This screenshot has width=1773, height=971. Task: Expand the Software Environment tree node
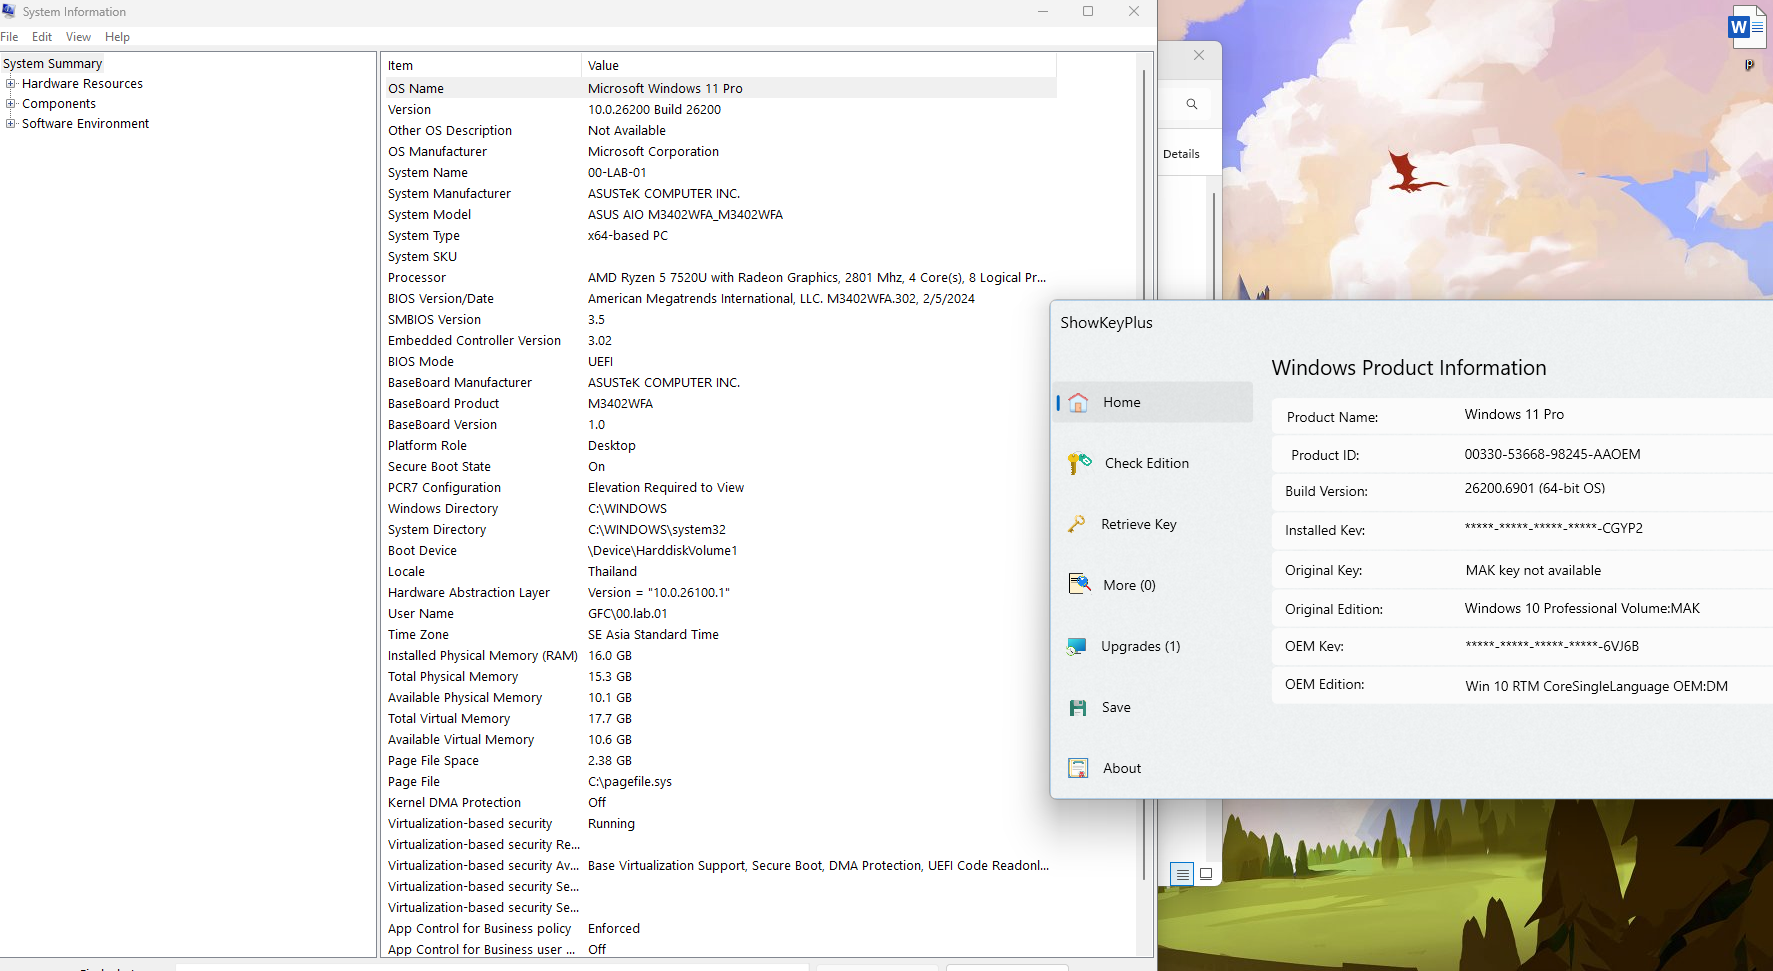click(11, 124)
